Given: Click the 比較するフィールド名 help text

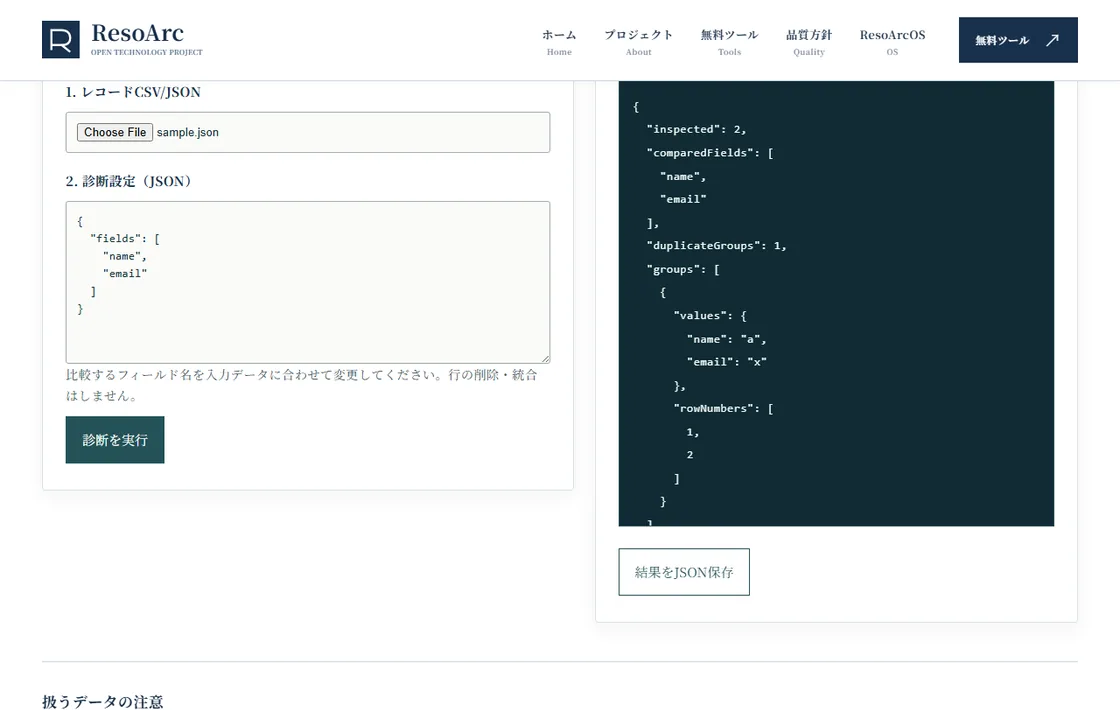Looking at the screenshot, I should (301, 385).
